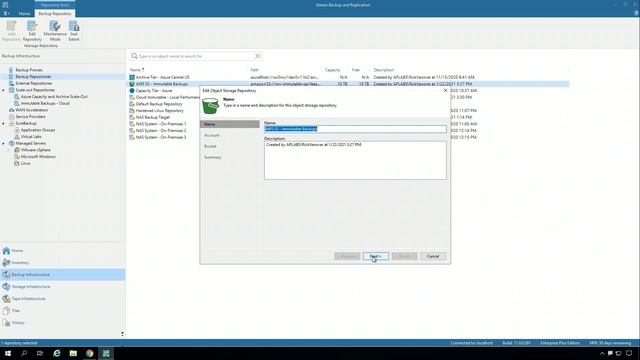Open File Explorer from taskbar
The width and height of the screenshot is (640, 360).
(73, 353)
